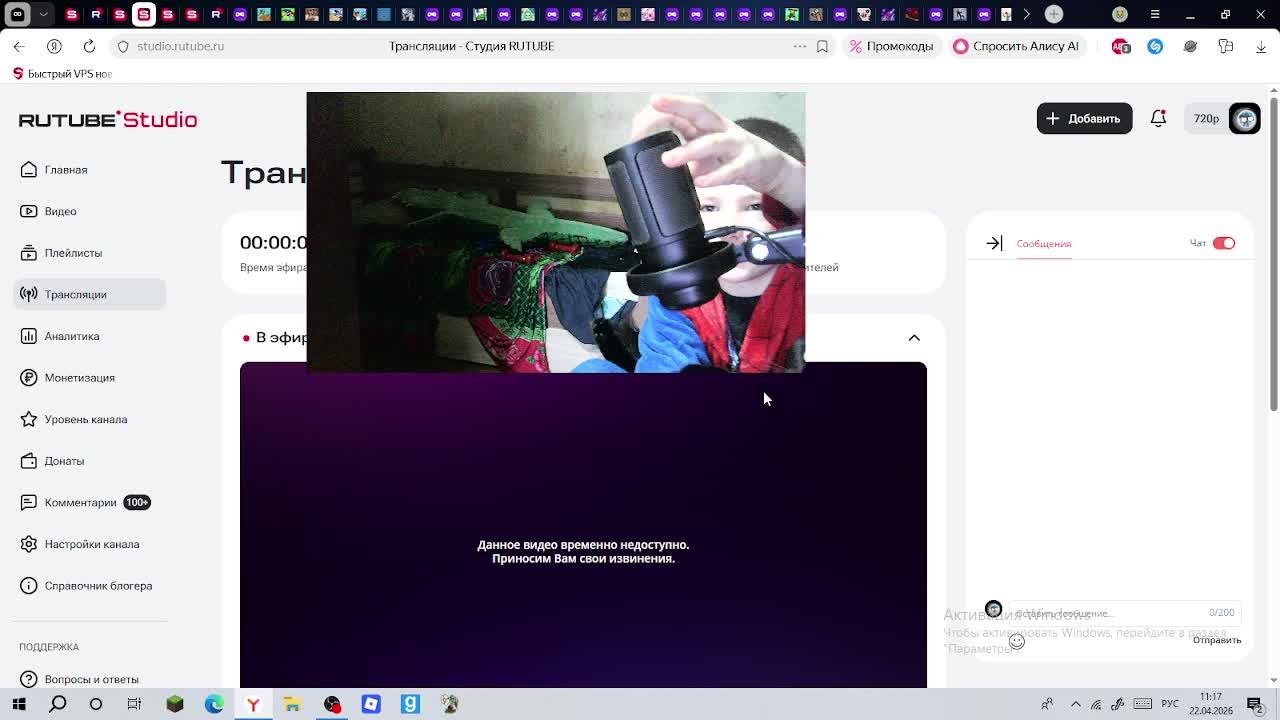Click the Настройки канала gear icon

[29, 544]
